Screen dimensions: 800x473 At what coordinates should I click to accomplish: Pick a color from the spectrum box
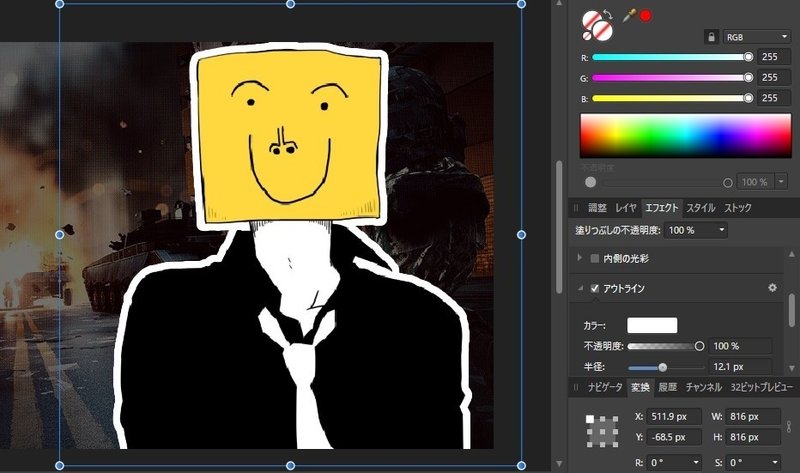click(685, 136)
